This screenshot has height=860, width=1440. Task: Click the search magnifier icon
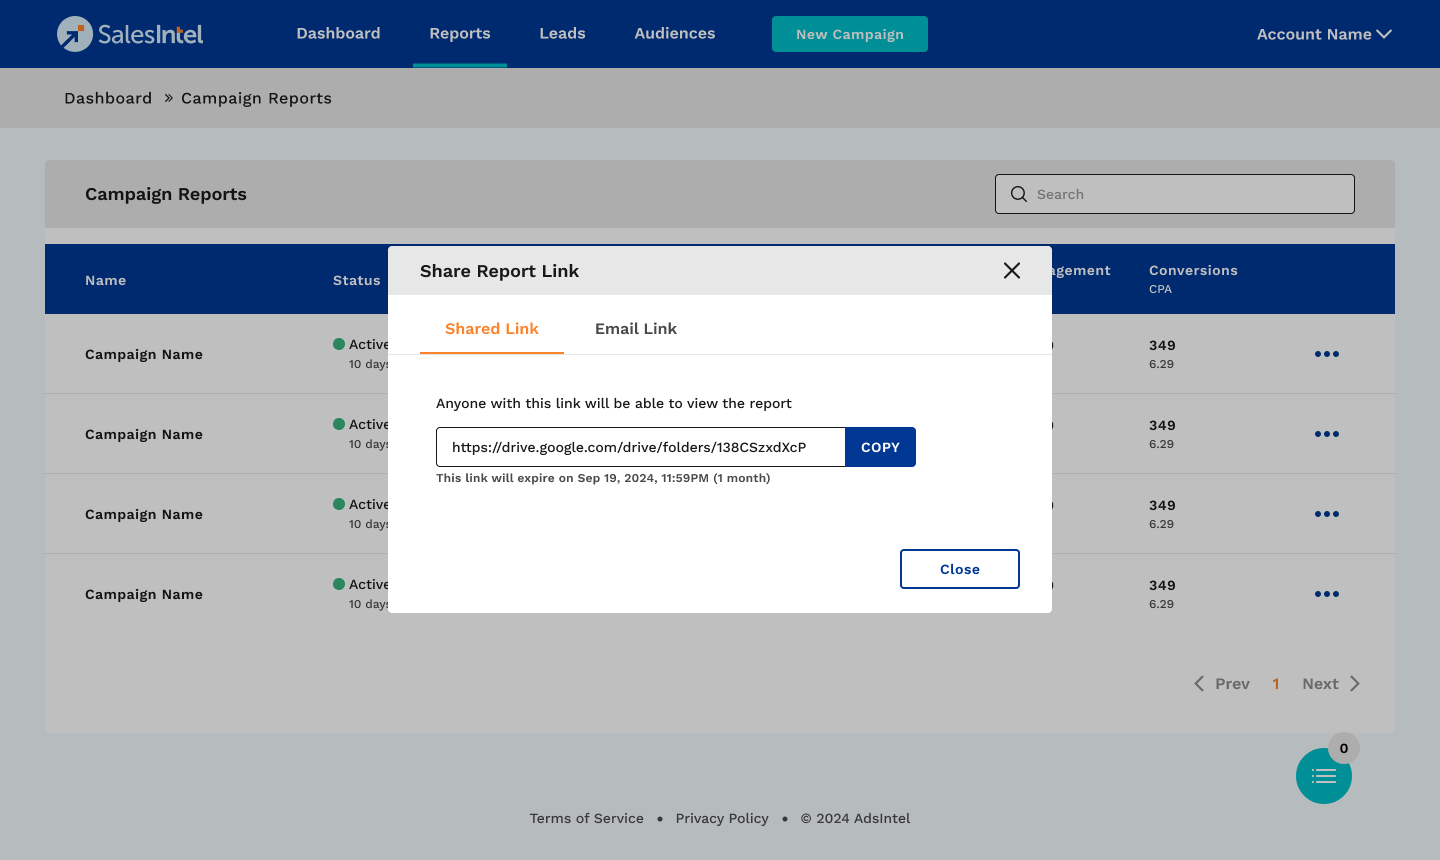coord(1019,194)
